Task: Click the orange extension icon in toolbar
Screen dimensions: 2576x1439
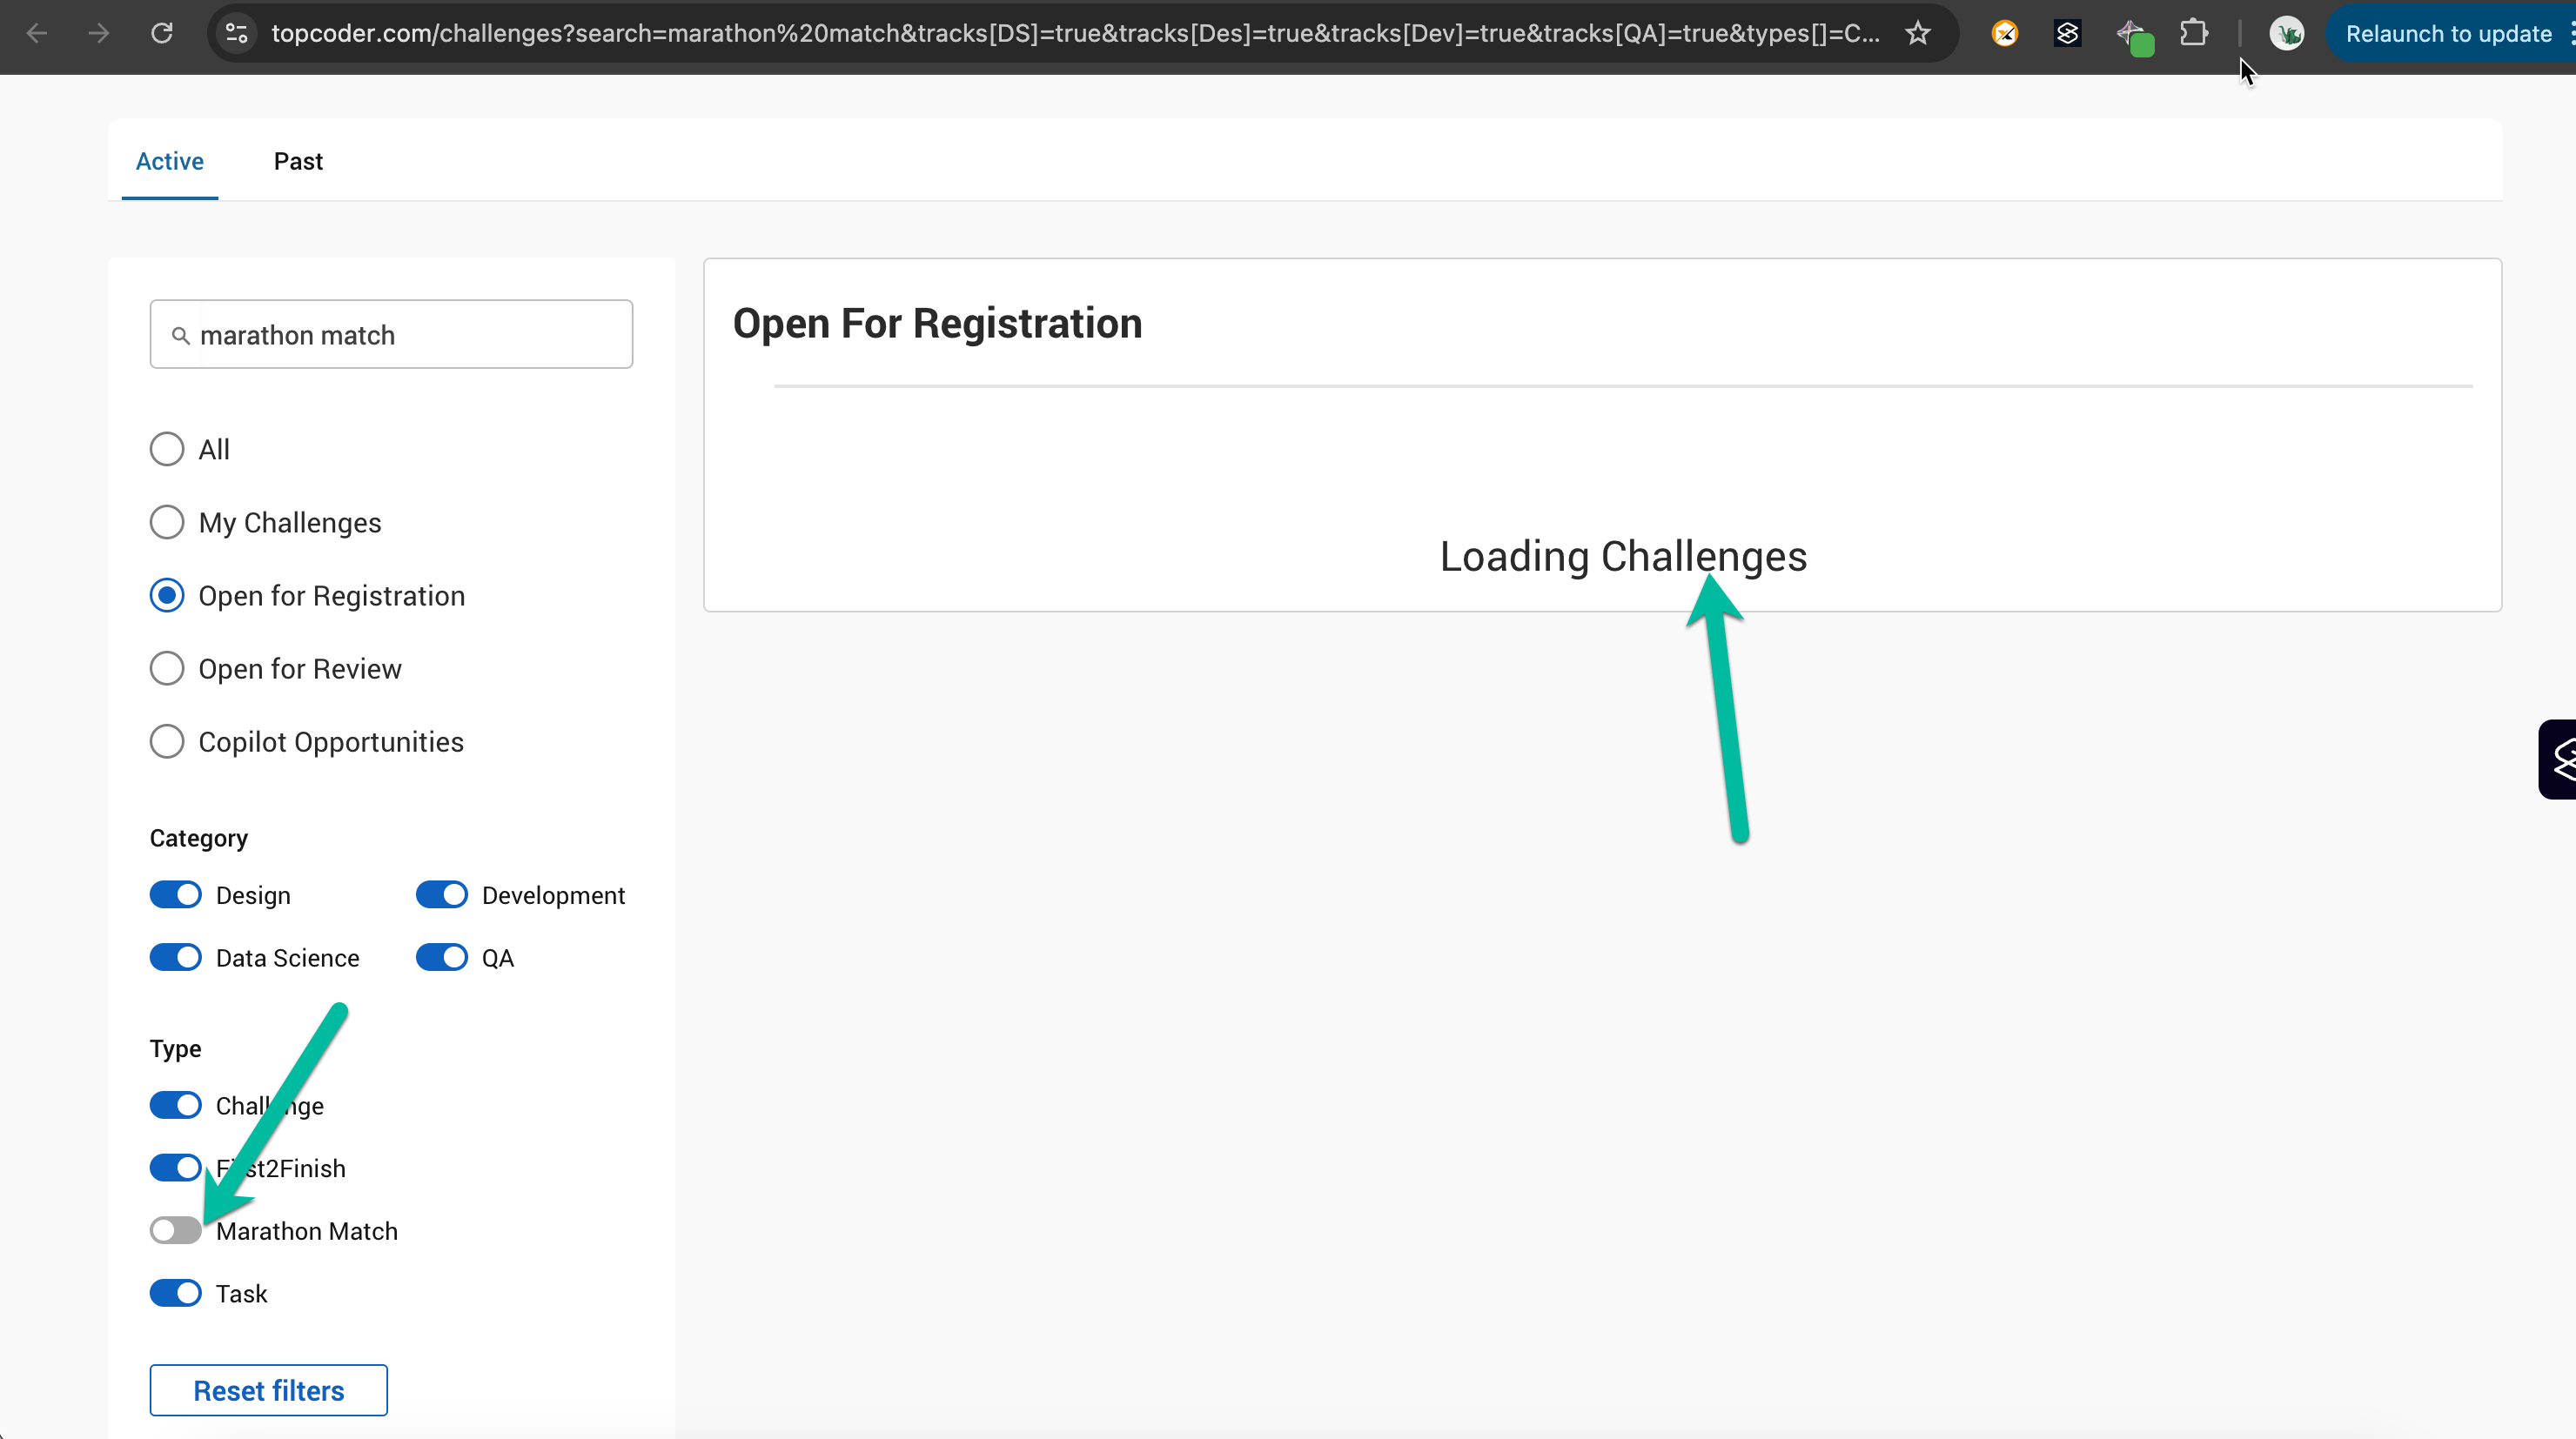Action: point(2004,34)
